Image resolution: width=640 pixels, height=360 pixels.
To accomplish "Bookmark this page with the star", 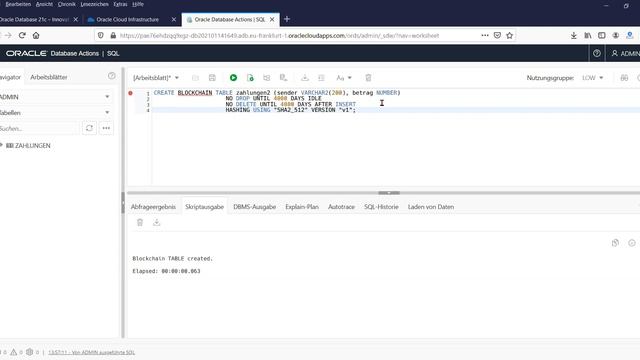I will (509, 36).
